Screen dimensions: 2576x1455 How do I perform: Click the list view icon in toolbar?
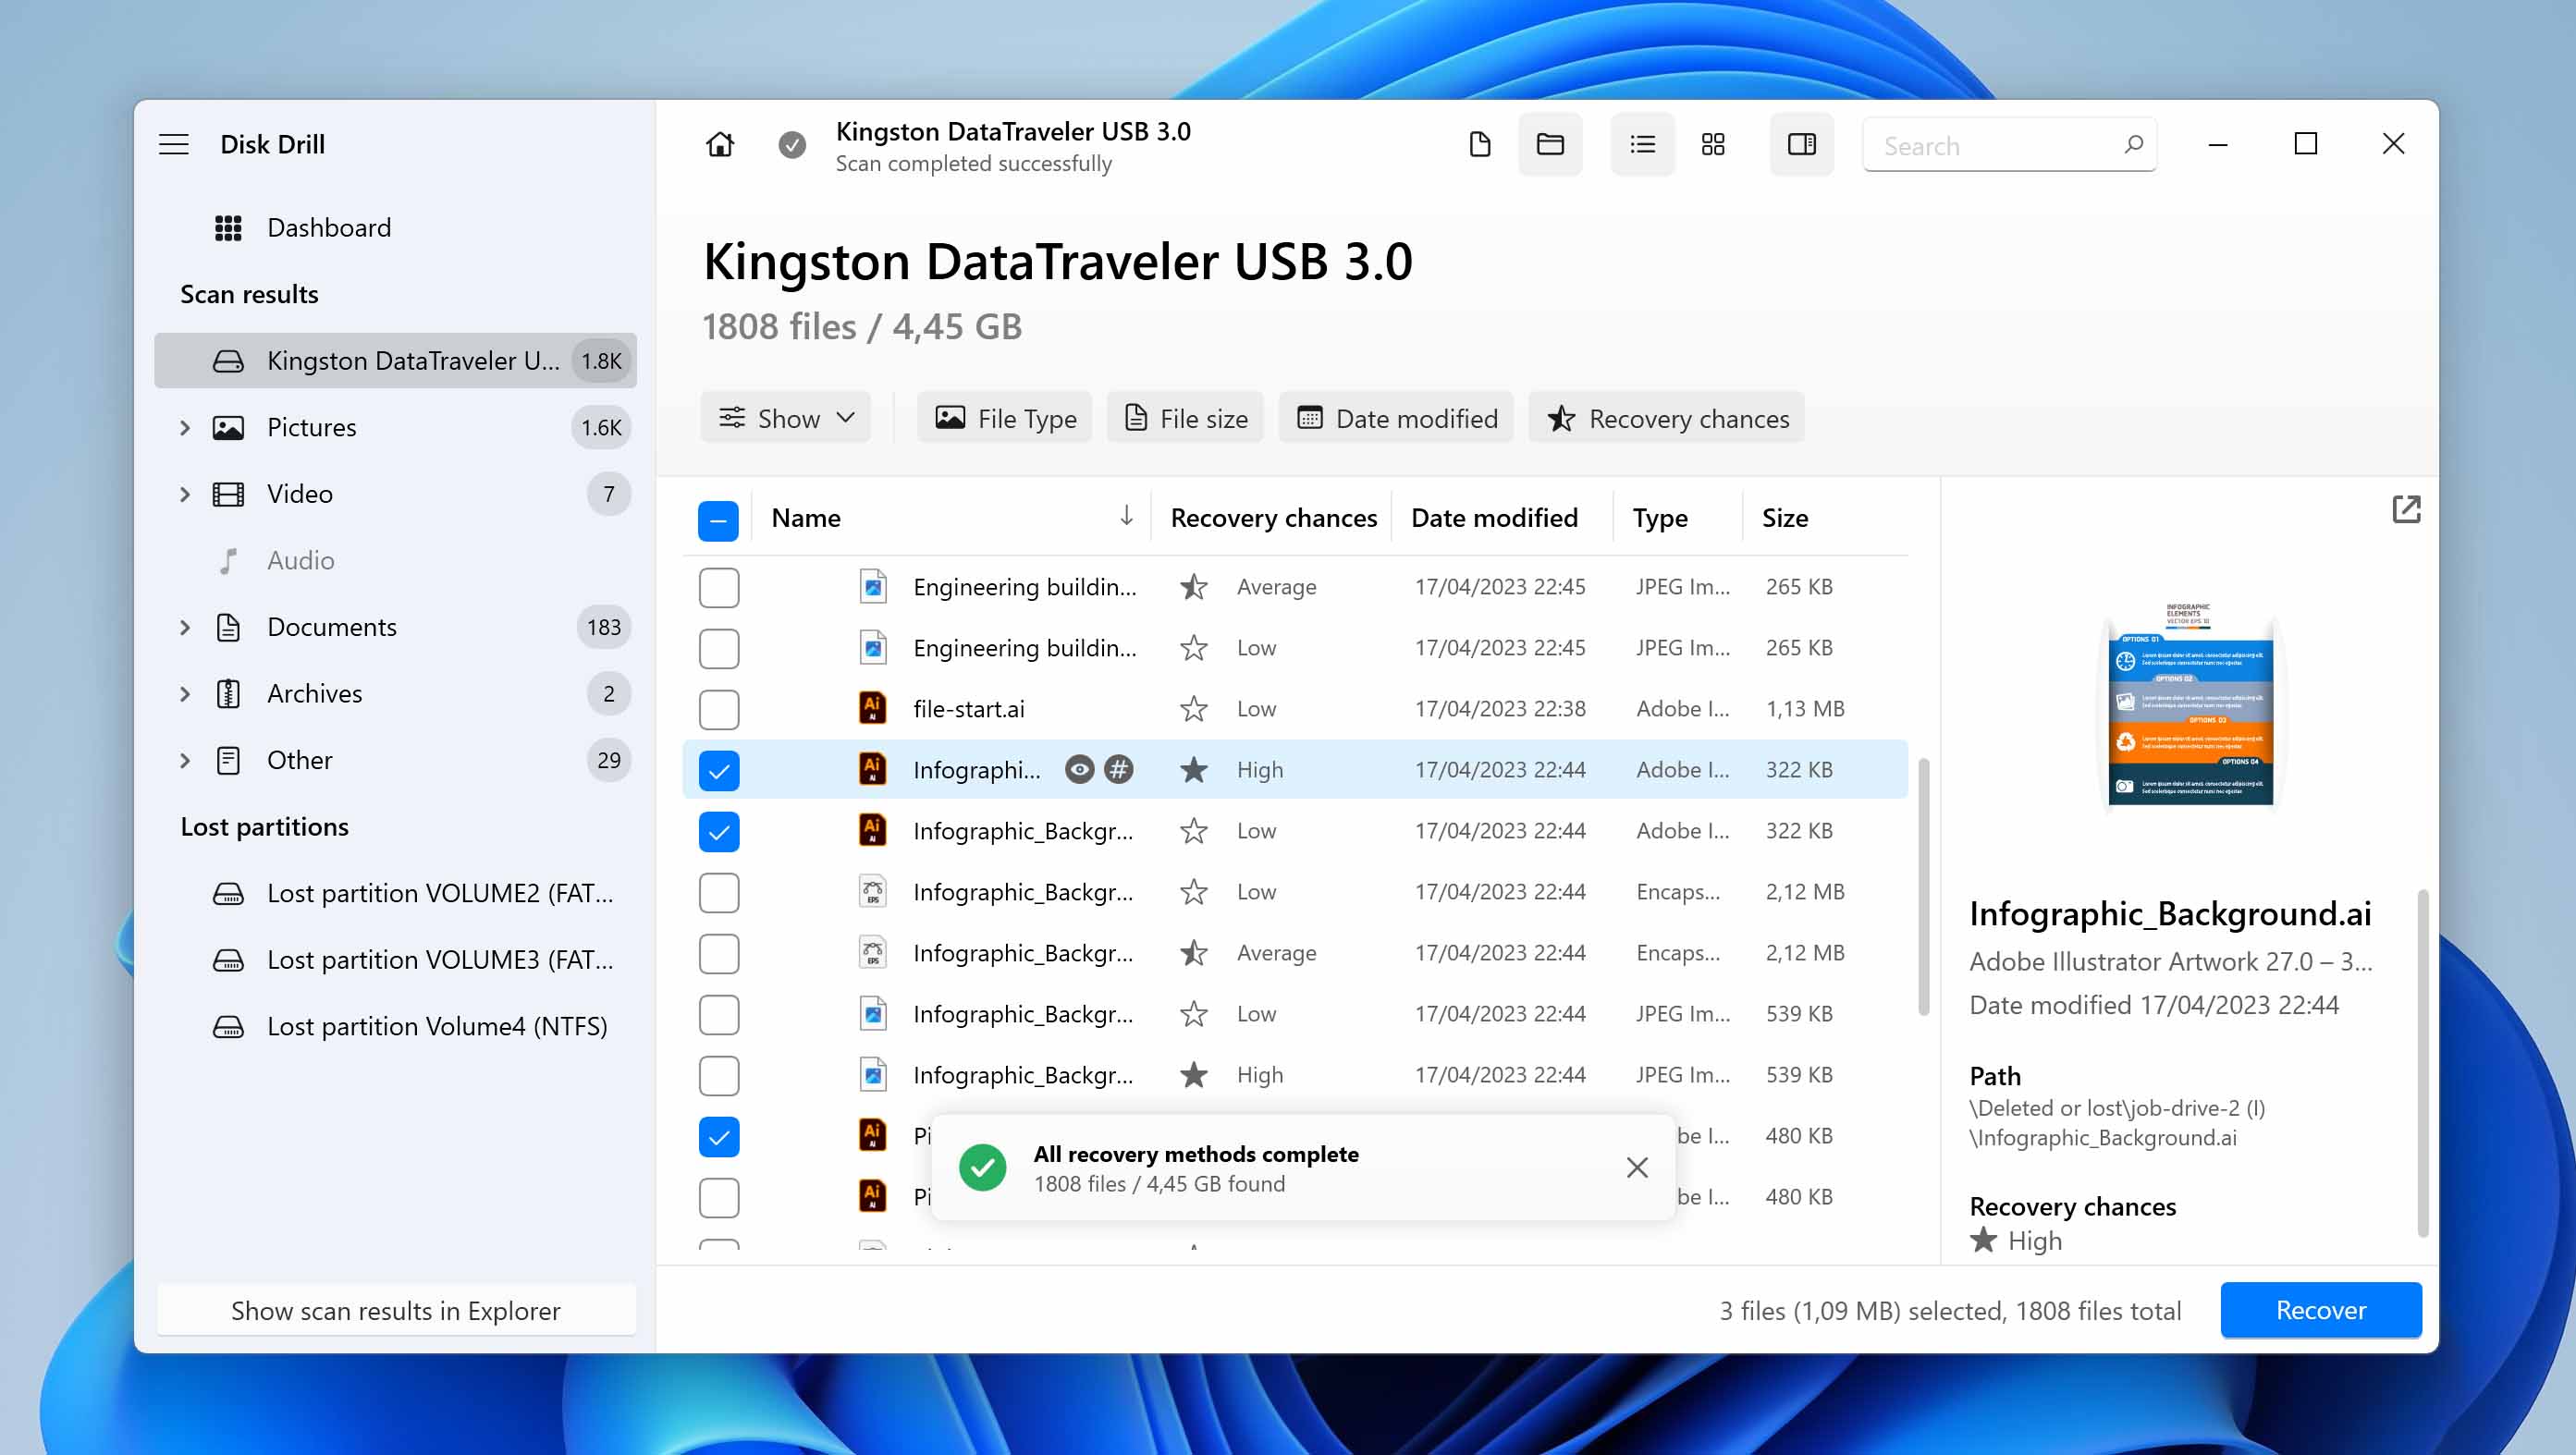coord(1640,145)
